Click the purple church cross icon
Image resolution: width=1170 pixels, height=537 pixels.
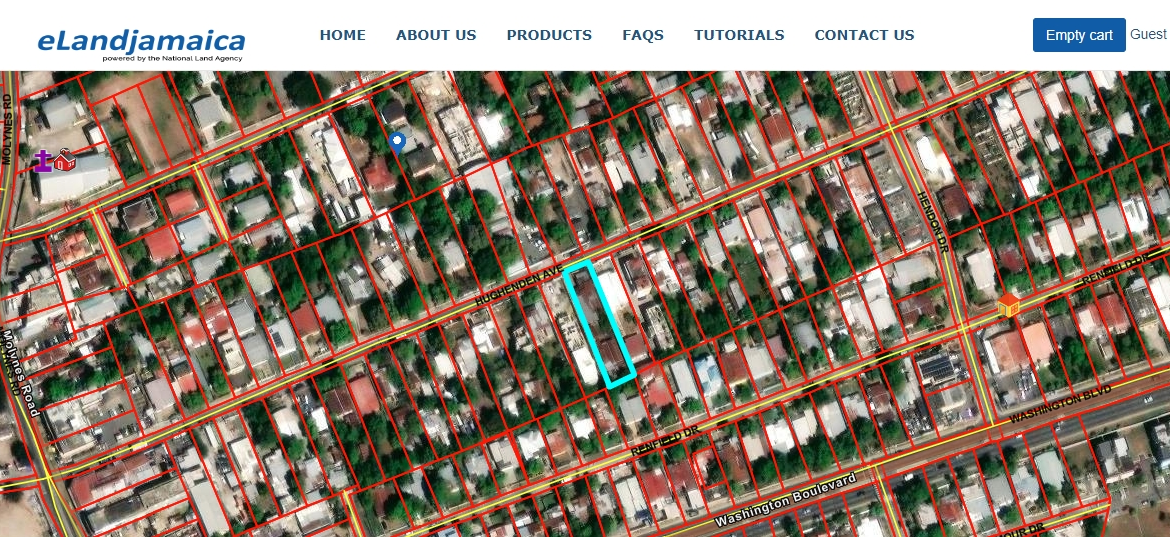[43, 161]
